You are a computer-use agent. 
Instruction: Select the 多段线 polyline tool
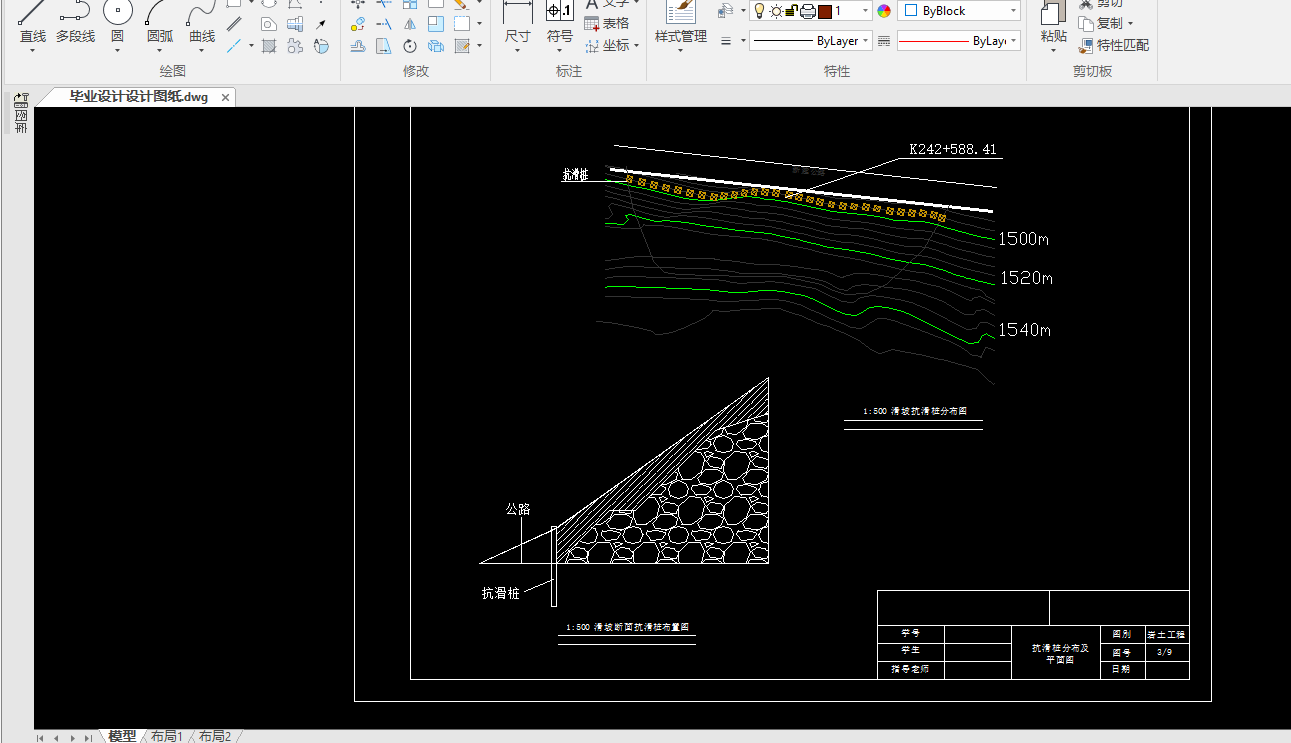point(75,24)
